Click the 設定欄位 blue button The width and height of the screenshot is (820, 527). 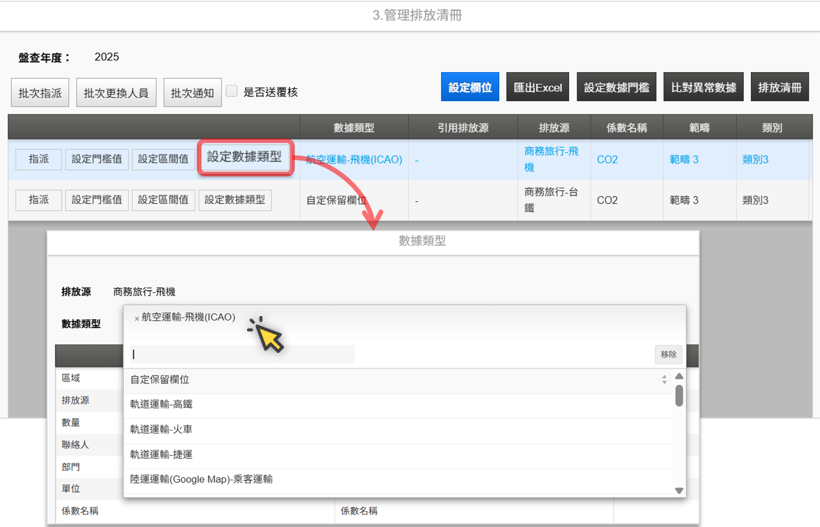coord(470,88)
